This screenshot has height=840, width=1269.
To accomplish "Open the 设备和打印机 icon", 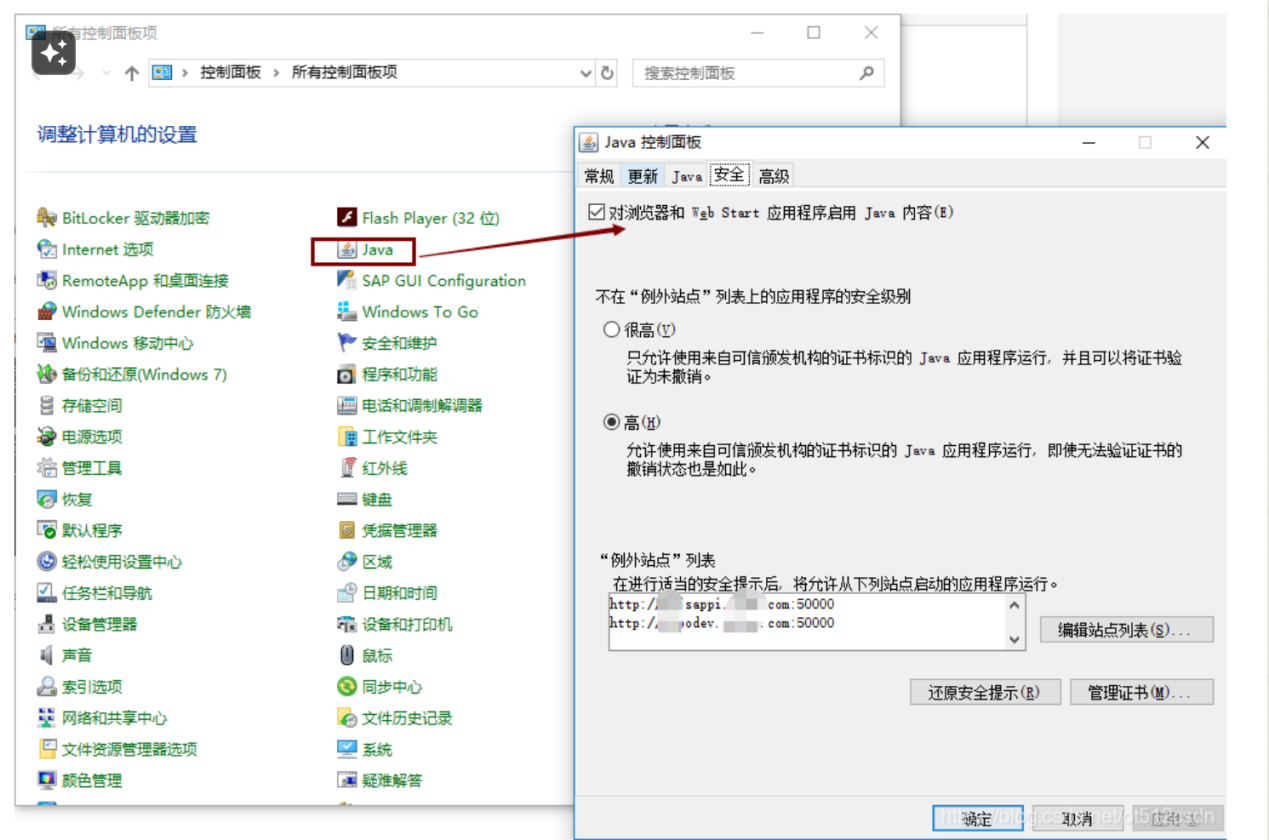I will coord(347,624).
